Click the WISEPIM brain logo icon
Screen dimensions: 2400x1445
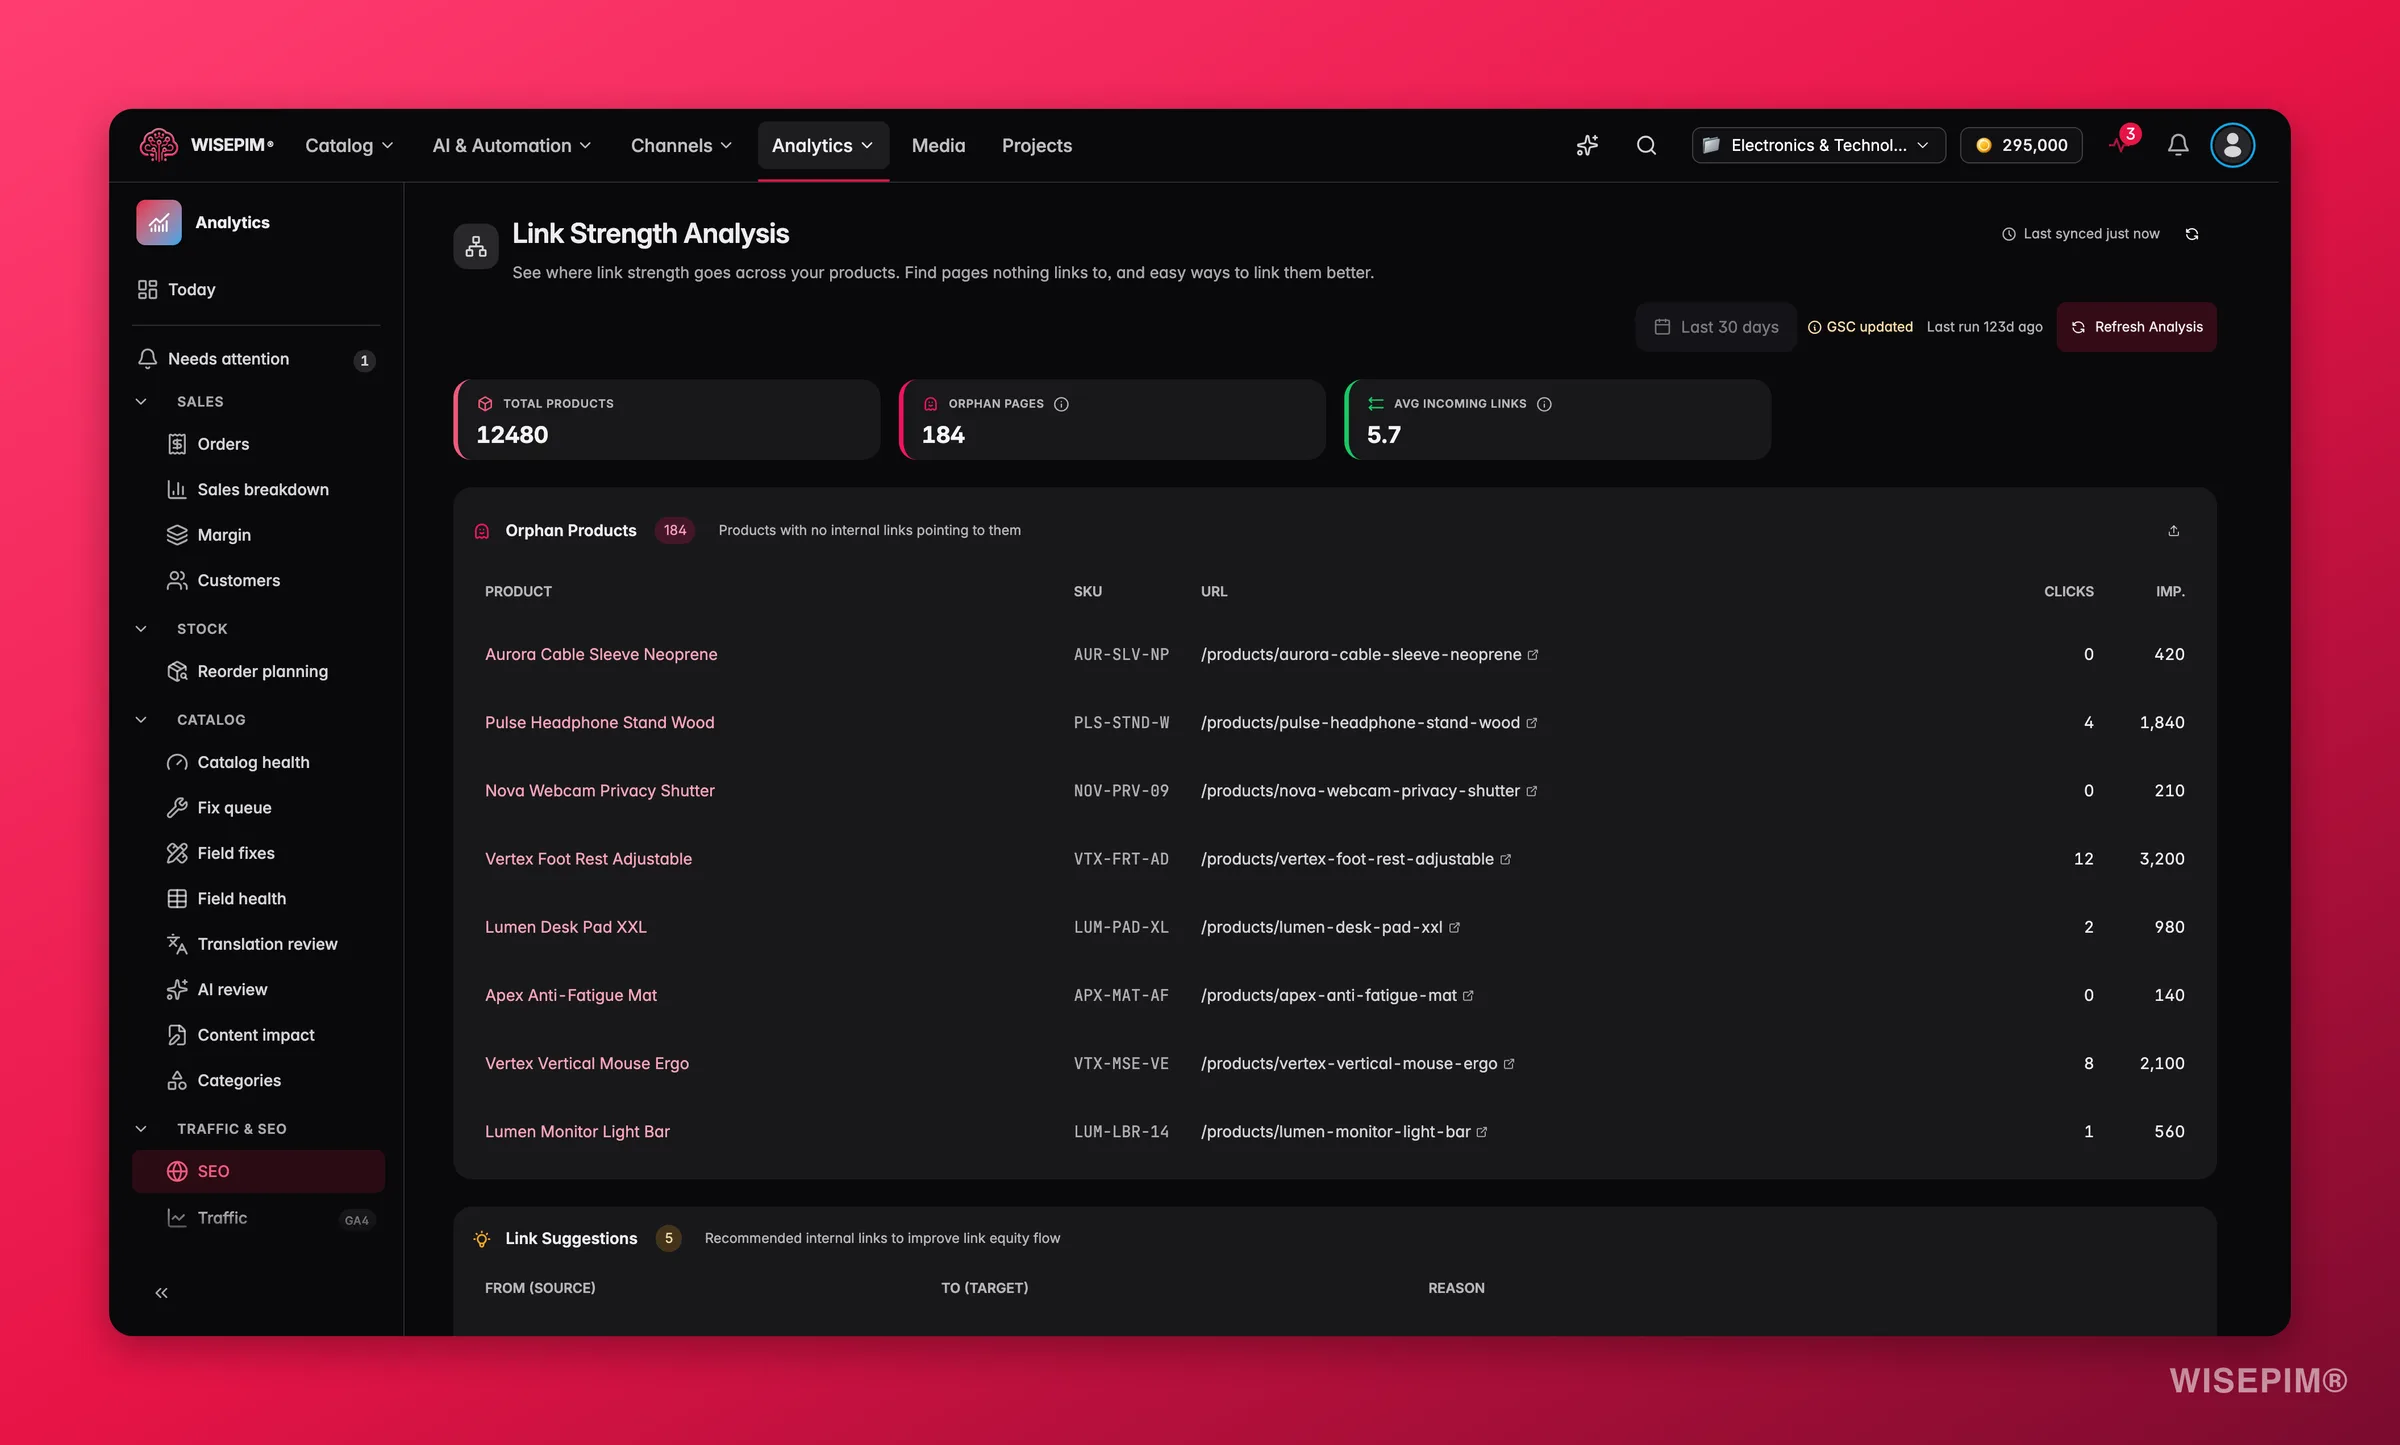click(x=158, y=145)
